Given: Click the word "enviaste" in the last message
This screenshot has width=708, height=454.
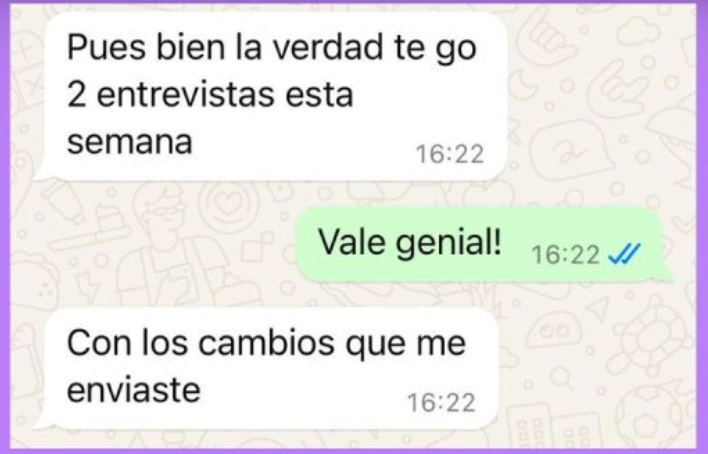Looking at the screenshot, I should [134, 390].
